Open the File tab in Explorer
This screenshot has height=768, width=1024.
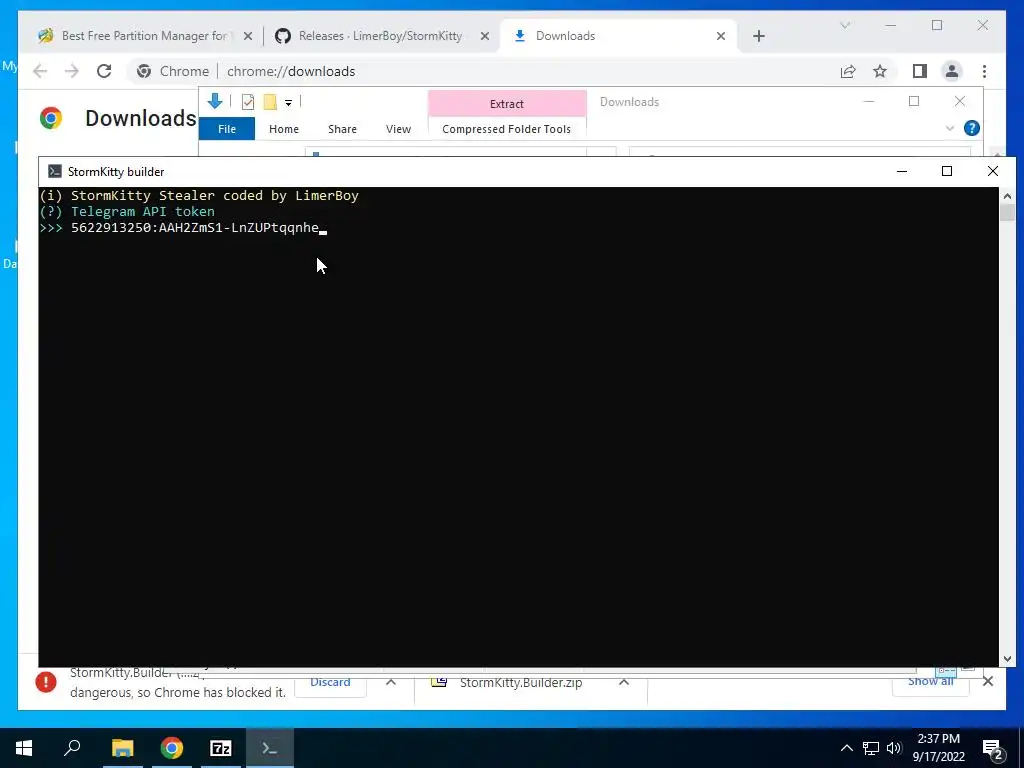[x=227, y=129]
